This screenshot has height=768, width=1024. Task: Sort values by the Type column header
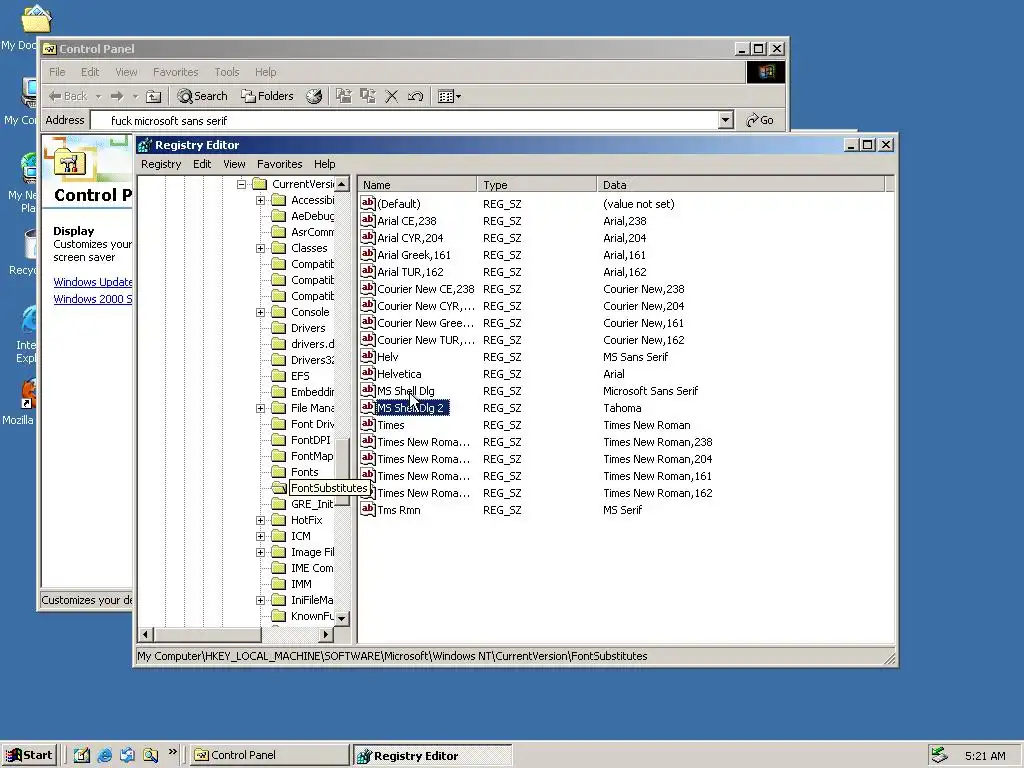tap(536, 185)
